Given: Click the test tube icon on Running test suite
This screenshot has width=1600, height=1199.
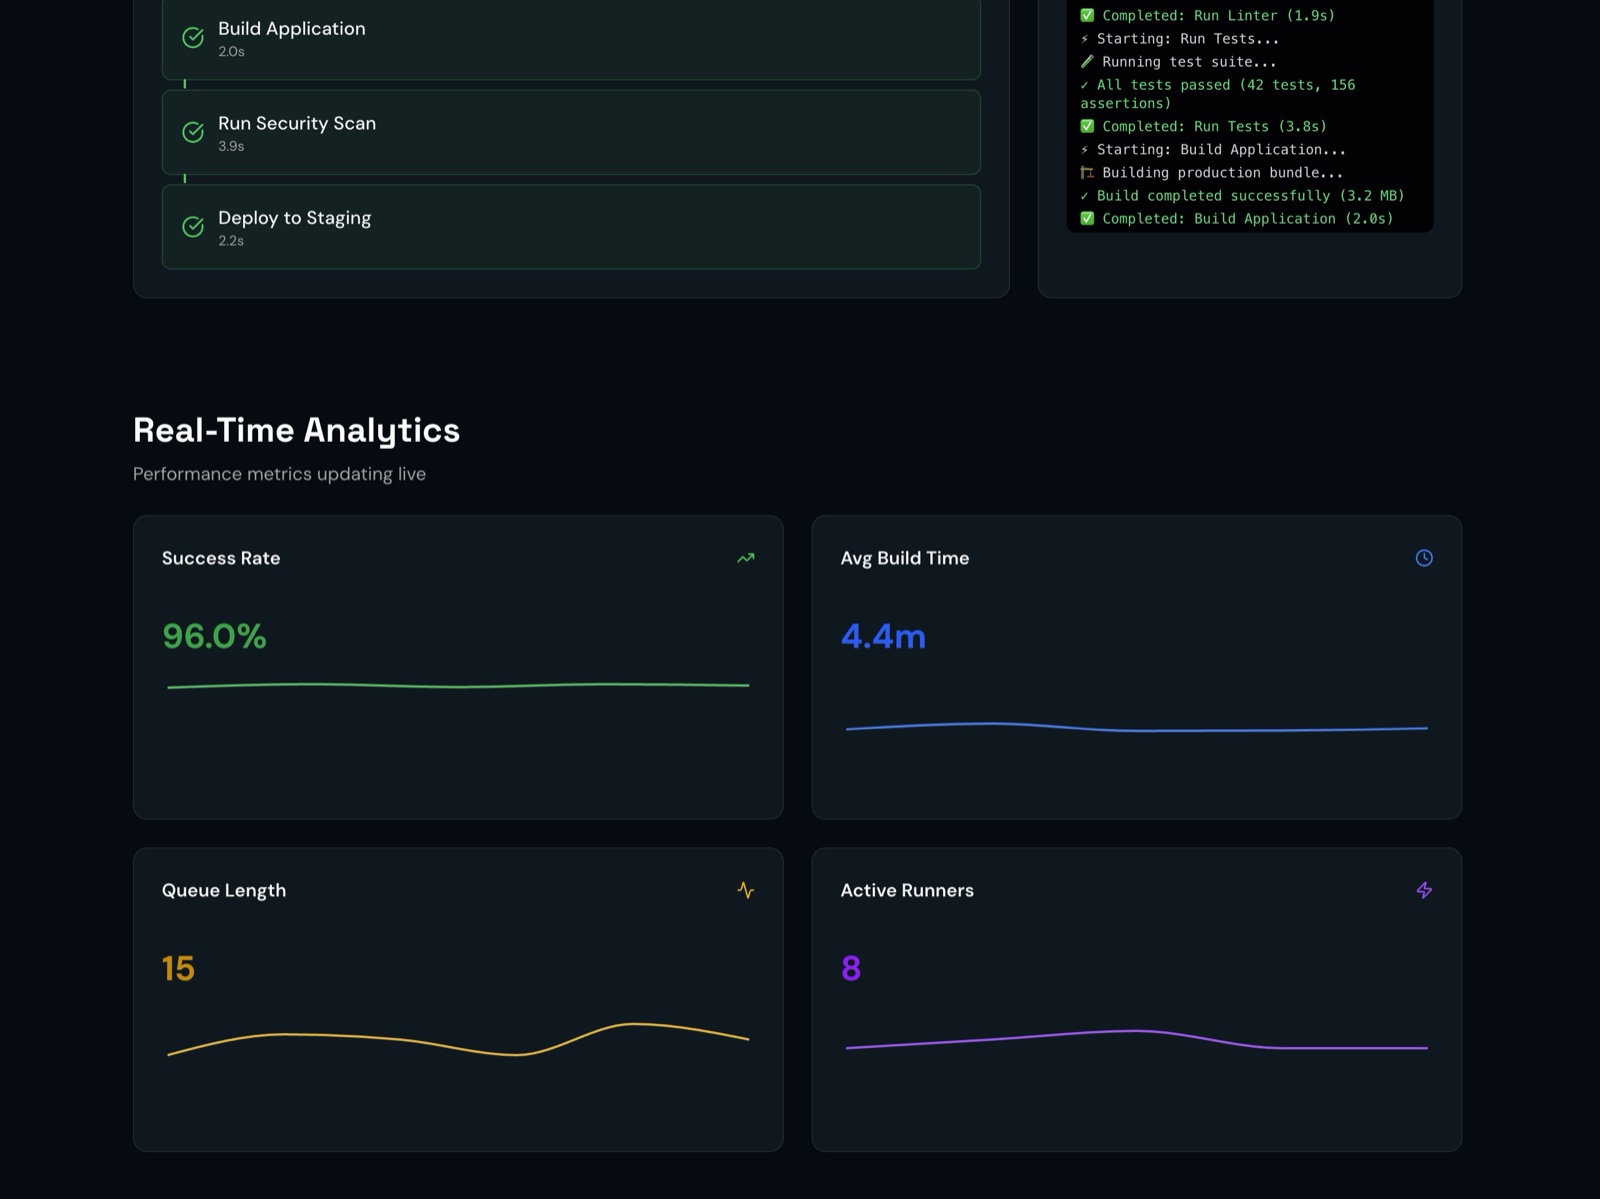Looking at the screenshot, I should [x=1087, y=62].
